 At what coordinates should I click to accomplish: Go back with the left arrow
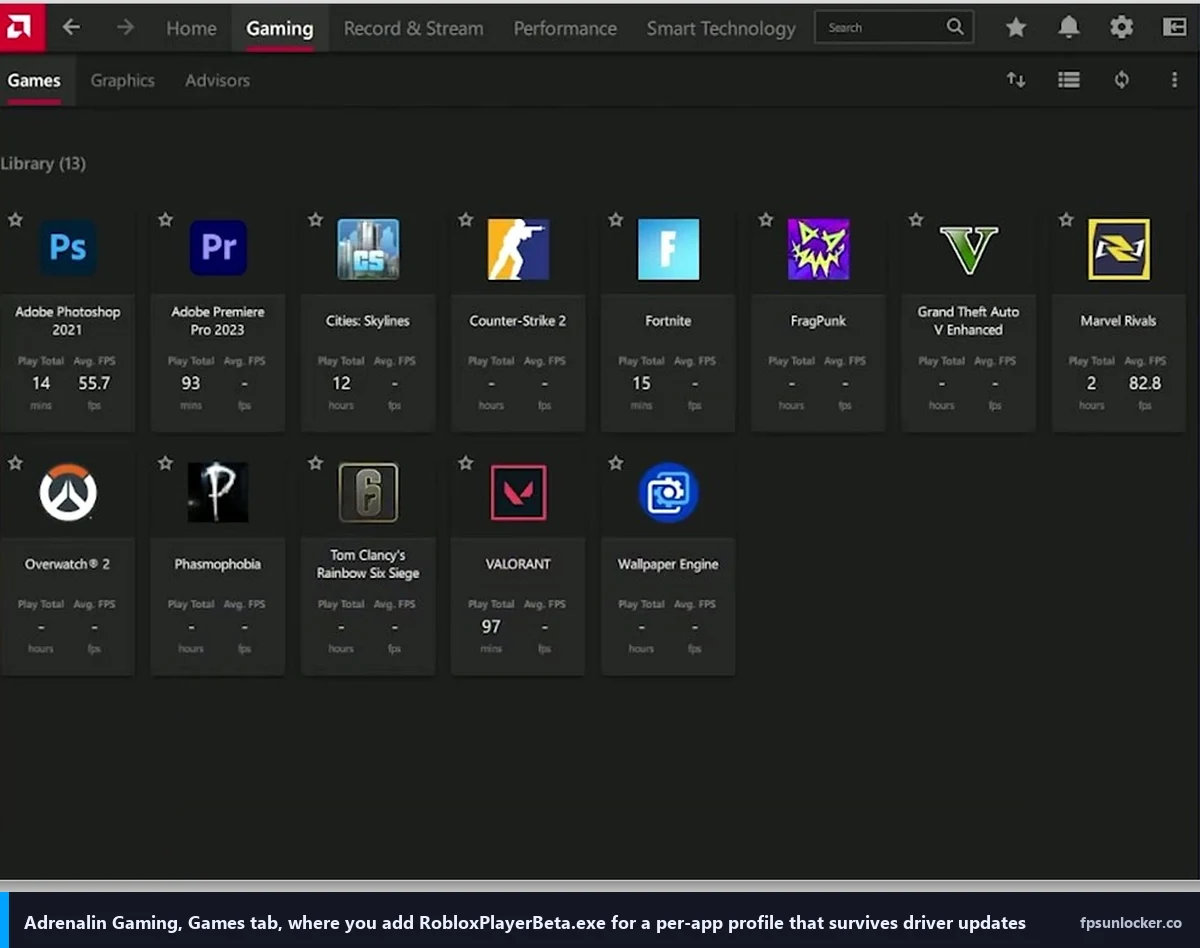(x=71, y=27)
